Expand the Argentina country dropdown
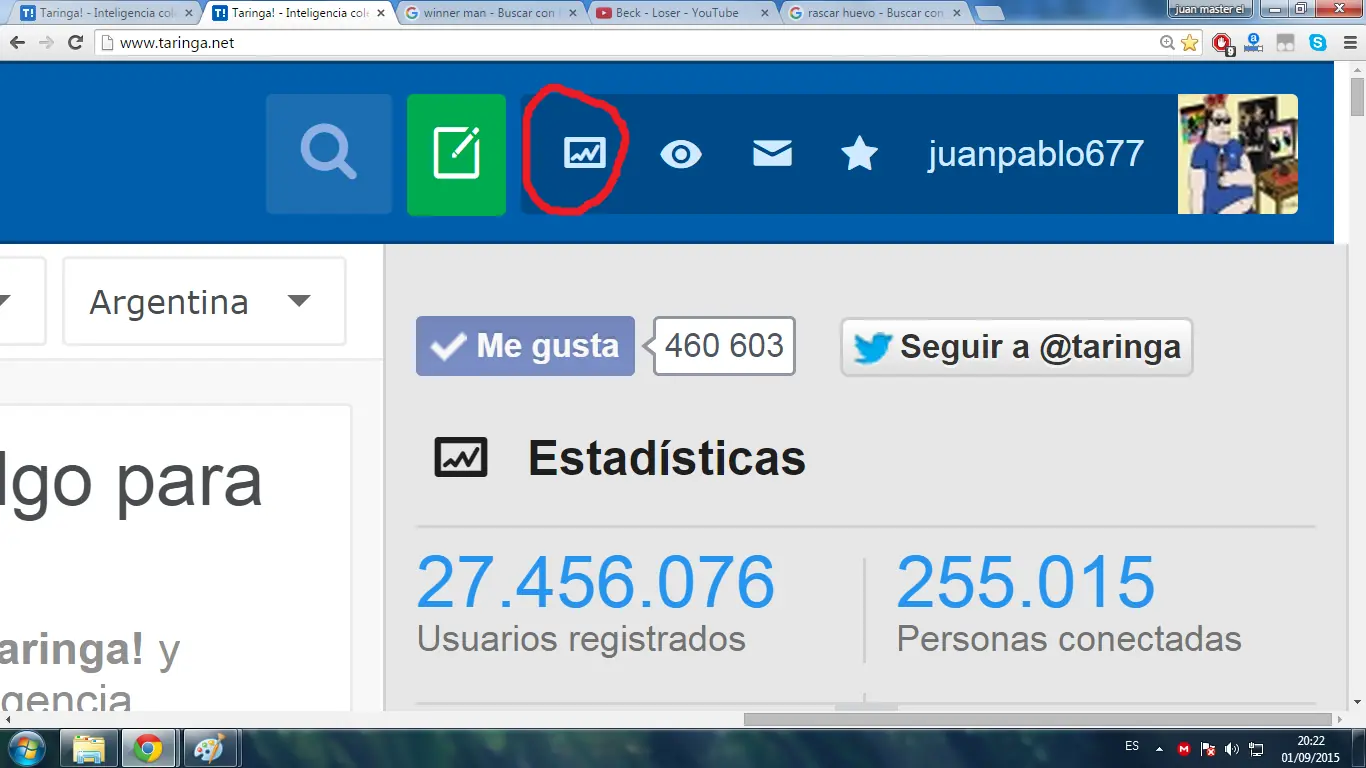 pyautogui.click(x=205, y=301)
